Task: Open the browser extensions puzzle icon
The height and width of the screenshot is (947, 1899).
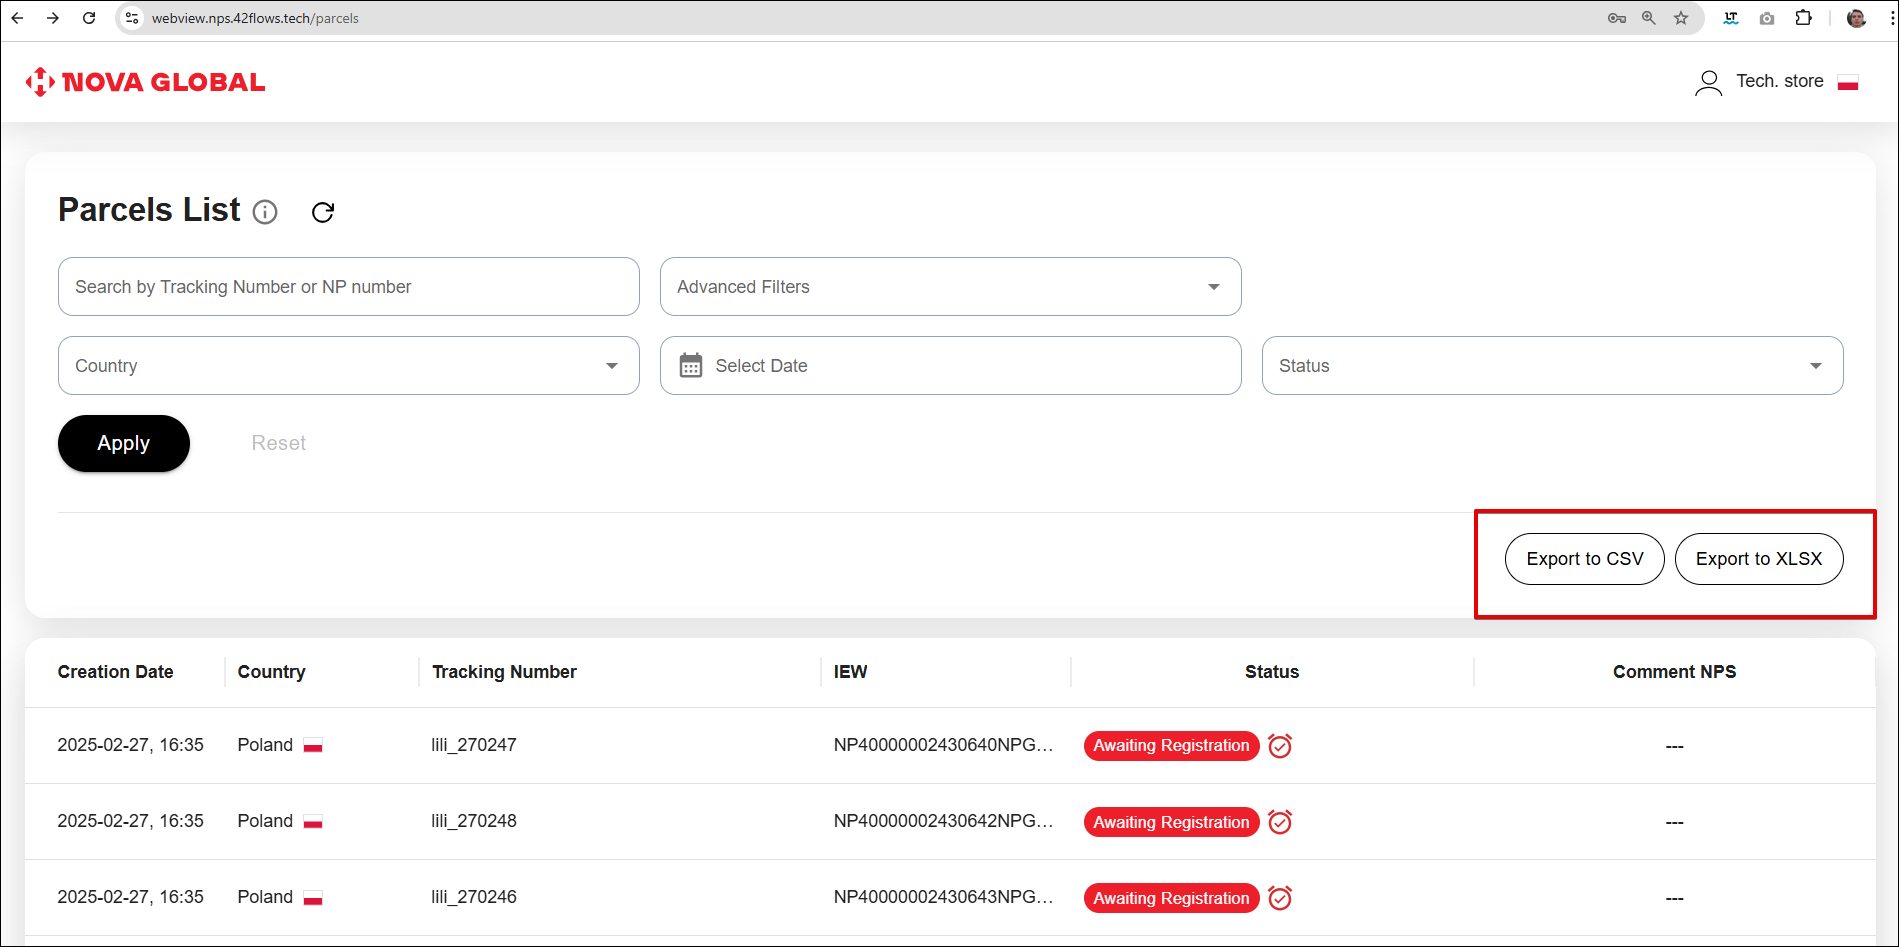Action: click(1803, 18)
